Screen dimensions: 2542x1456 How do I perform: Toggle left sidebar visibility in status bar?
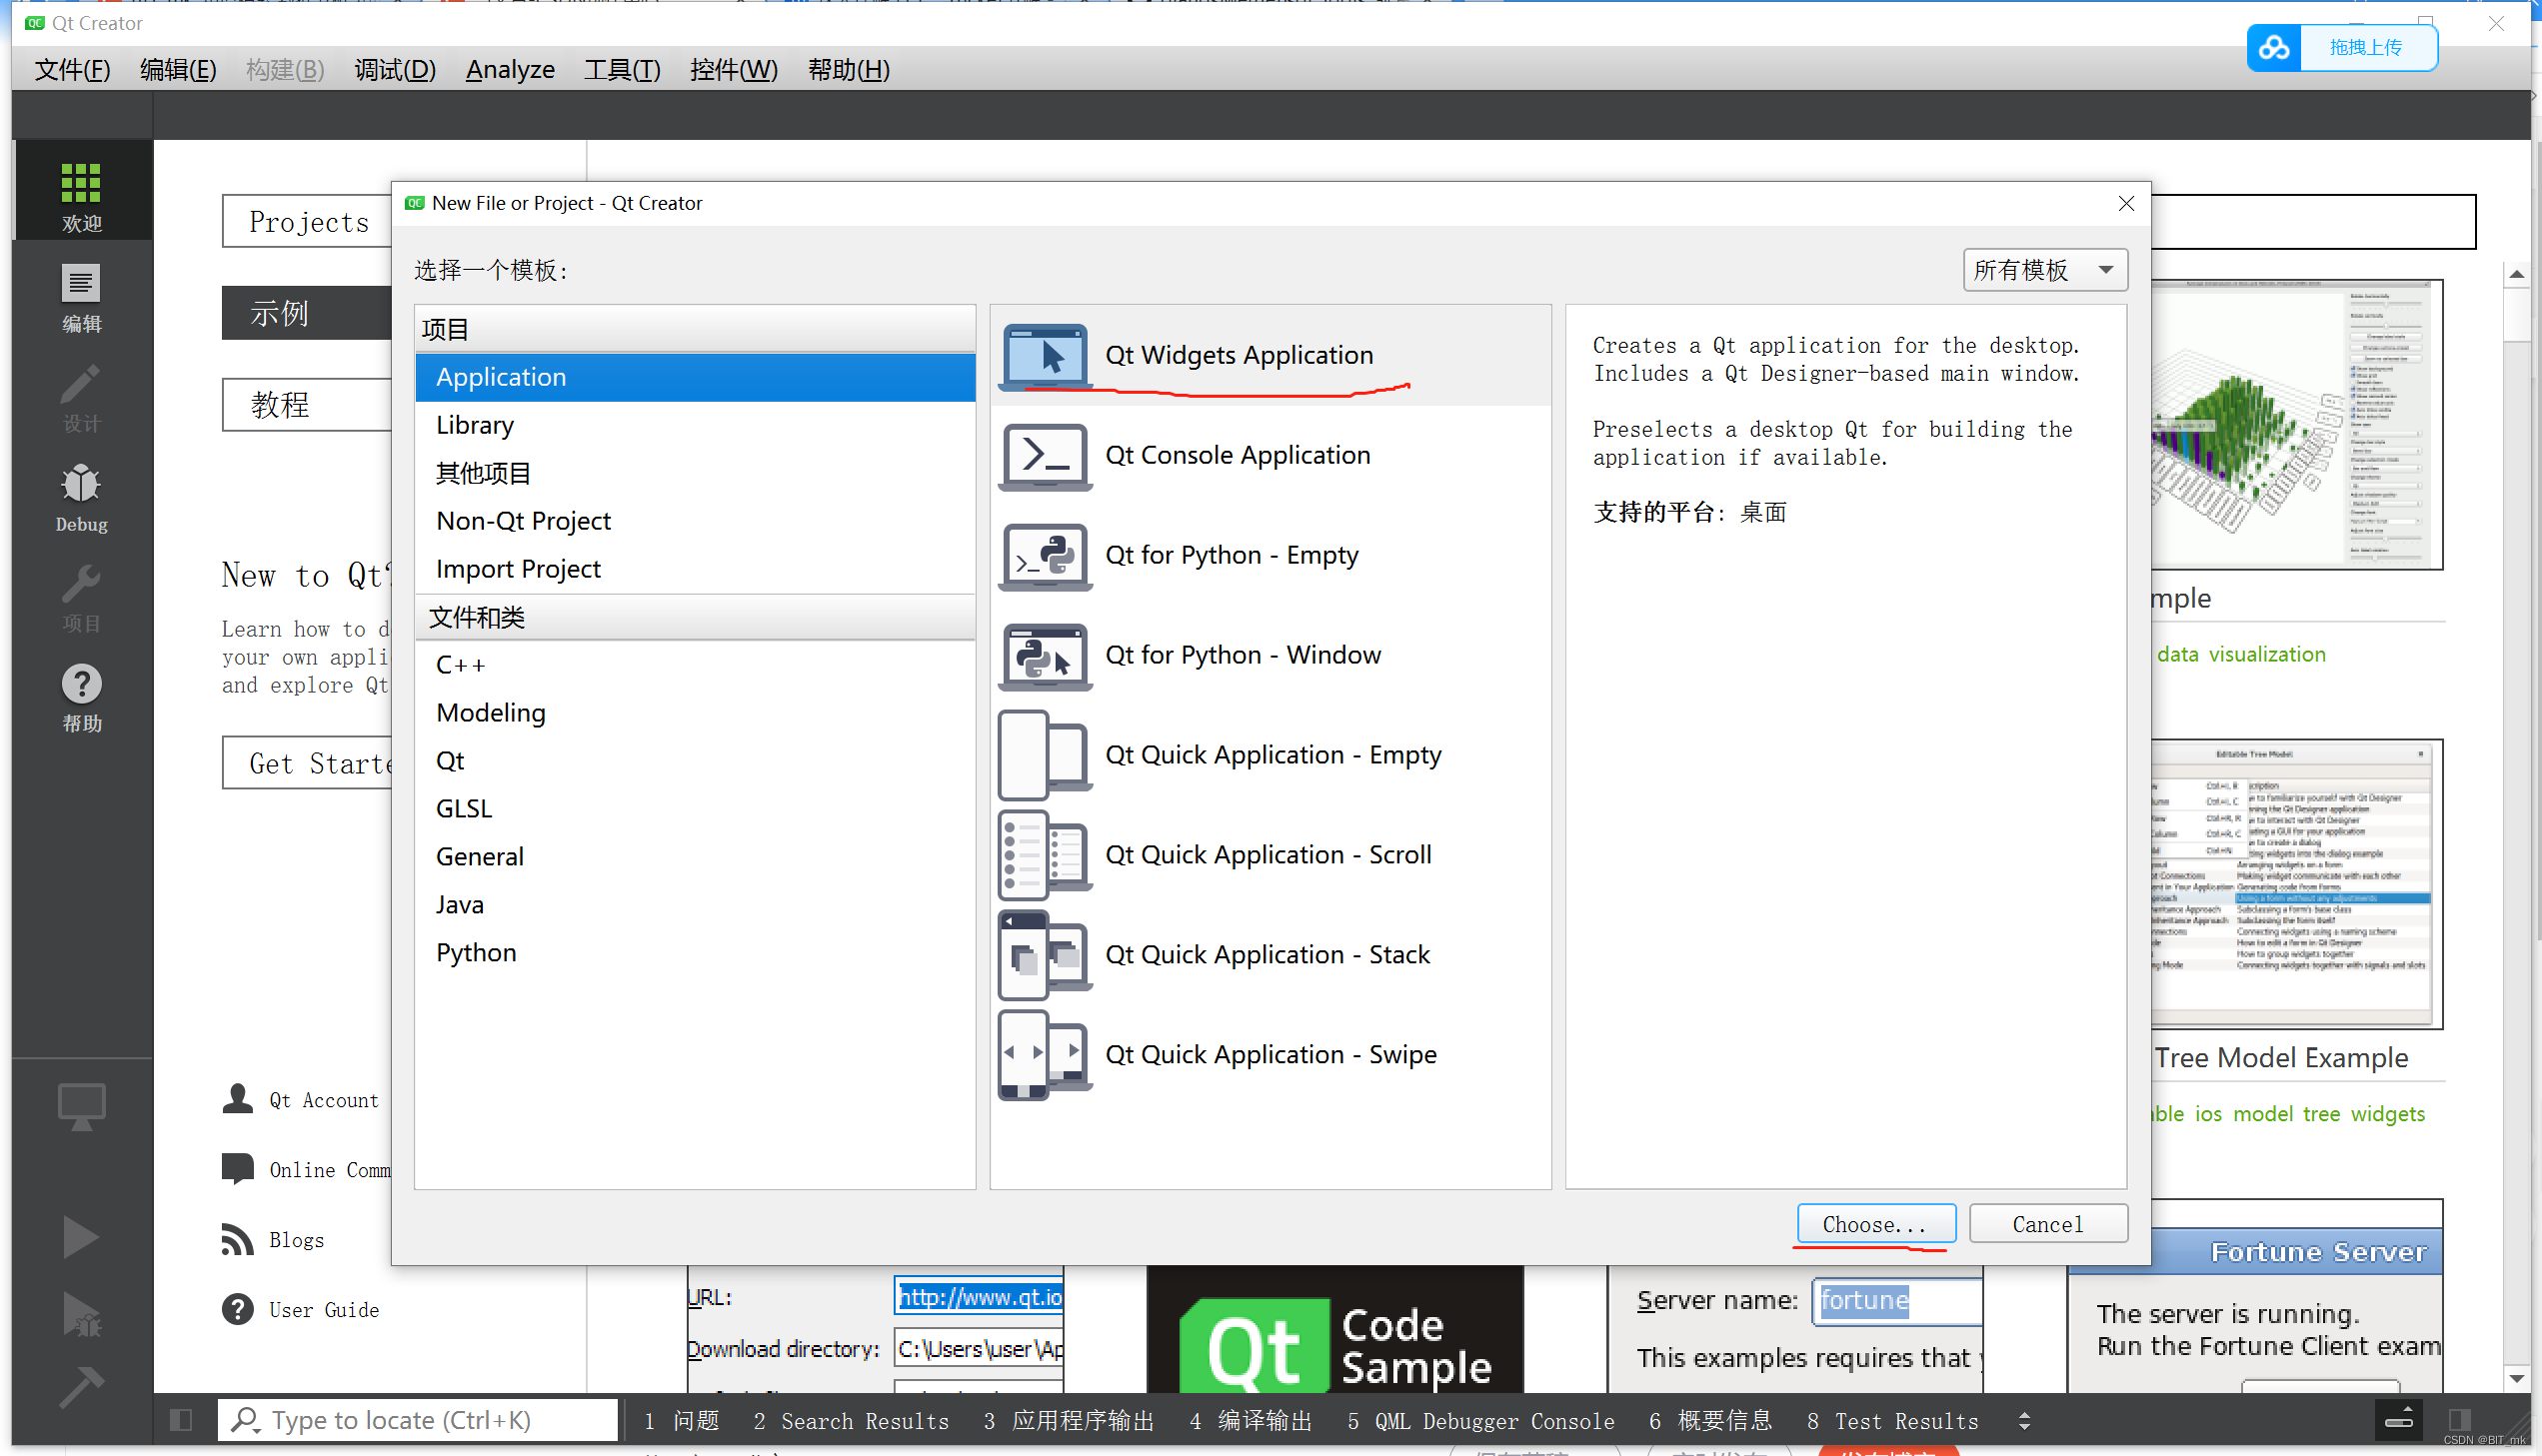pos(181,1420)
